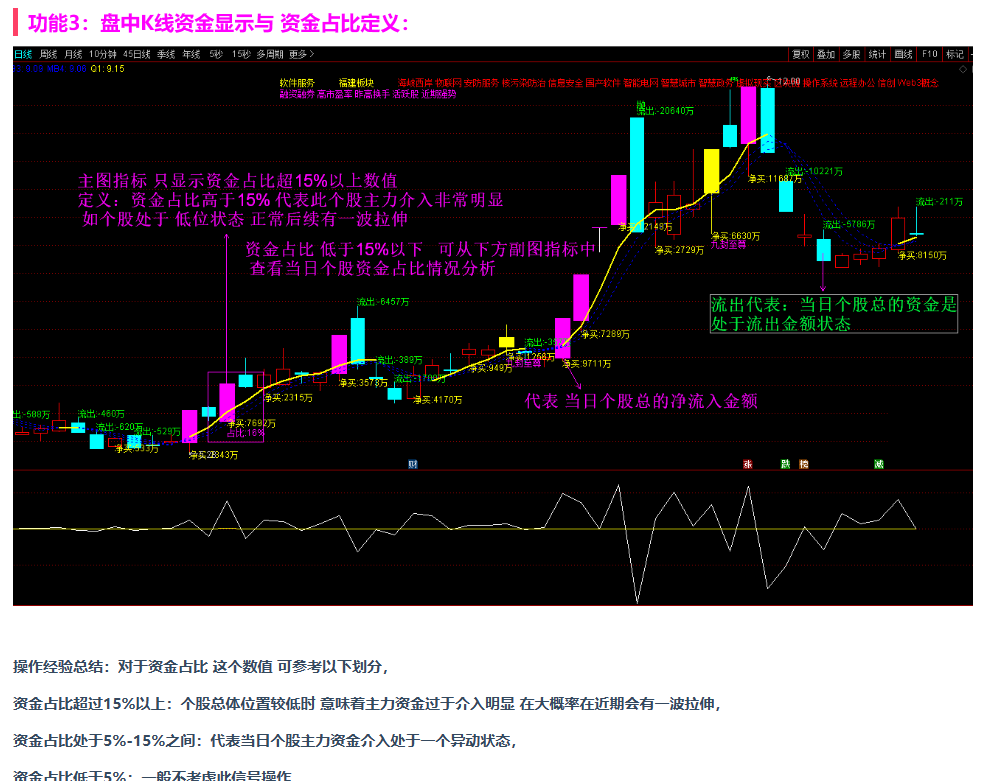
Task: Click the 福建板块 sector link
Action: [x=355, y=82]
